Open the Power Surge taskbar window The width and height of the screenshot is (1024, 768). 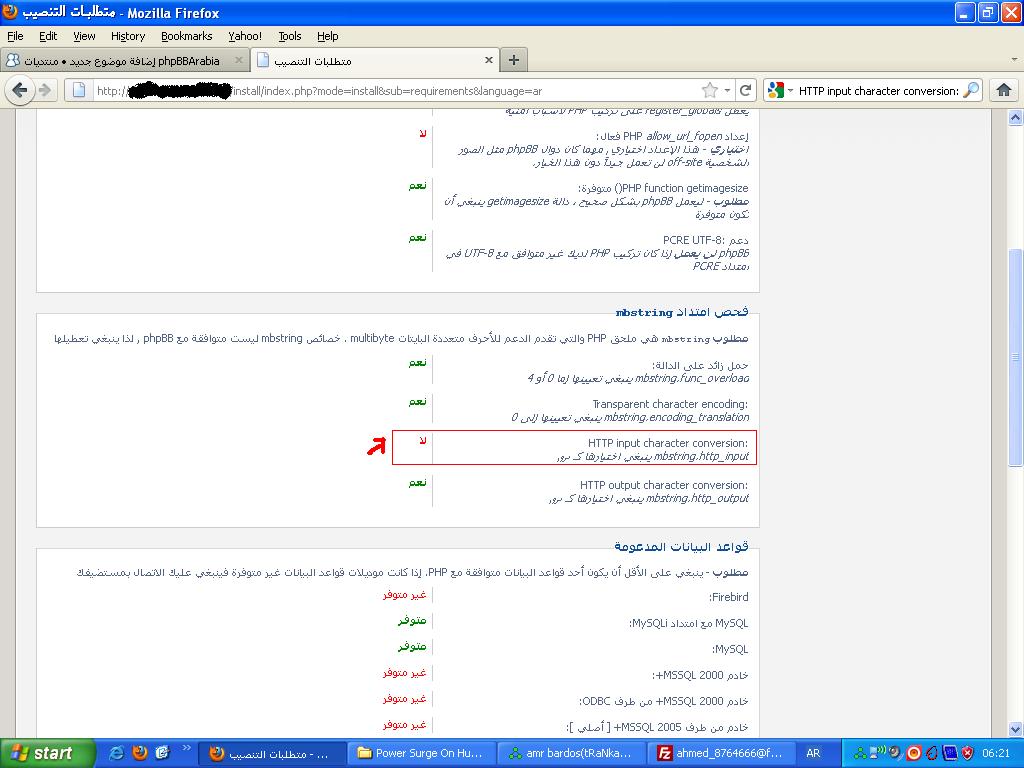pos(420,753)
